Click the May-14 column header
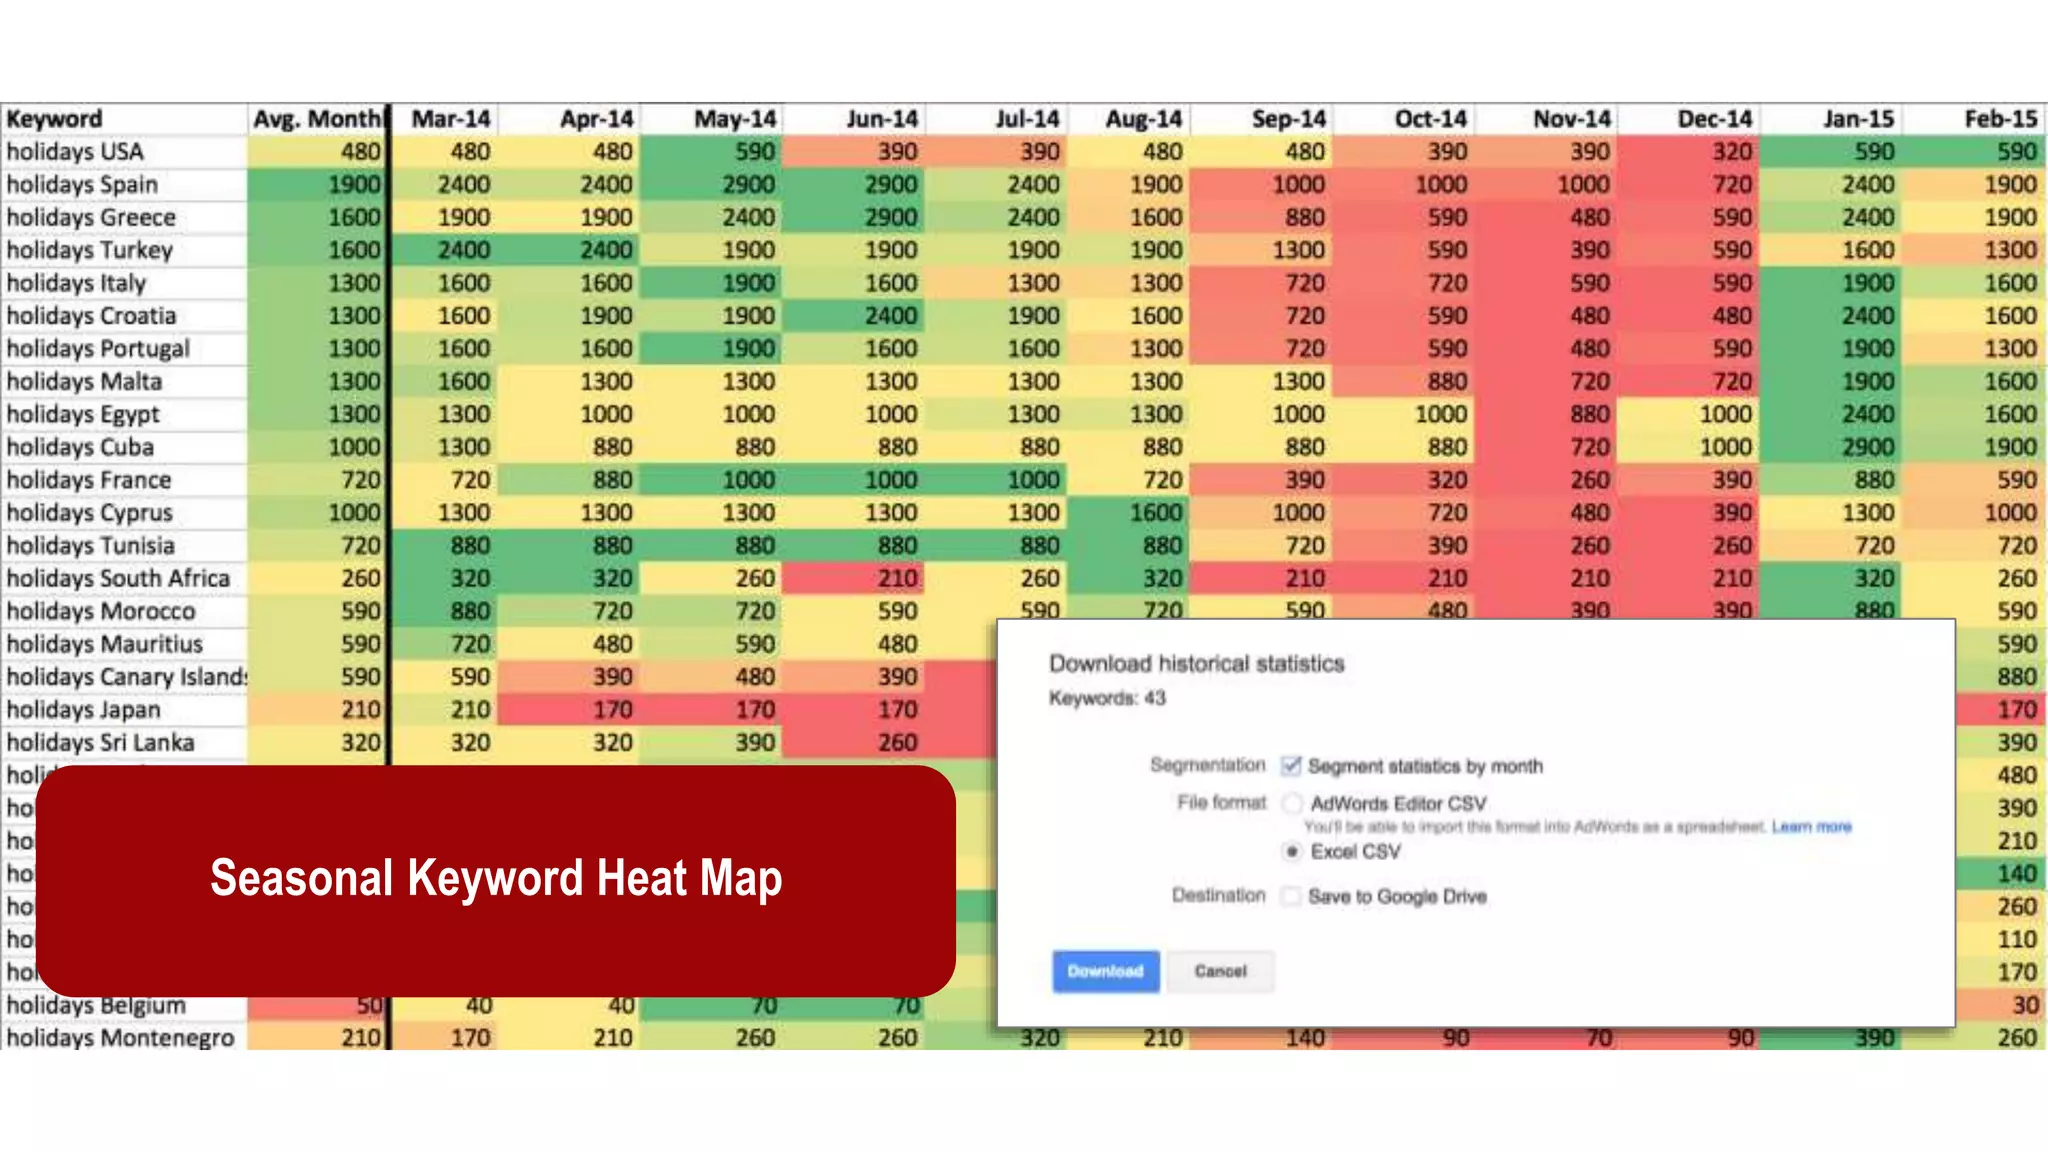 pos(711,119)
